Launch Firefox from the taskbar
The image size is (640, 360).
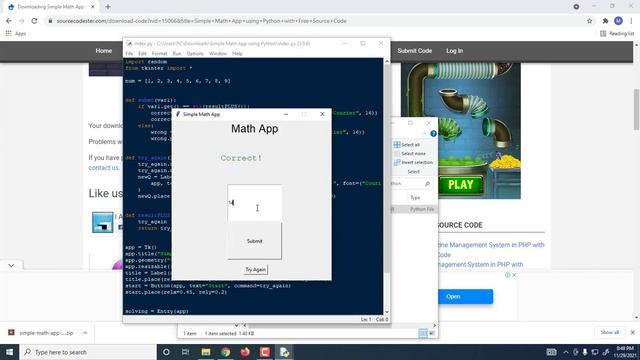(x=245, y=352)
